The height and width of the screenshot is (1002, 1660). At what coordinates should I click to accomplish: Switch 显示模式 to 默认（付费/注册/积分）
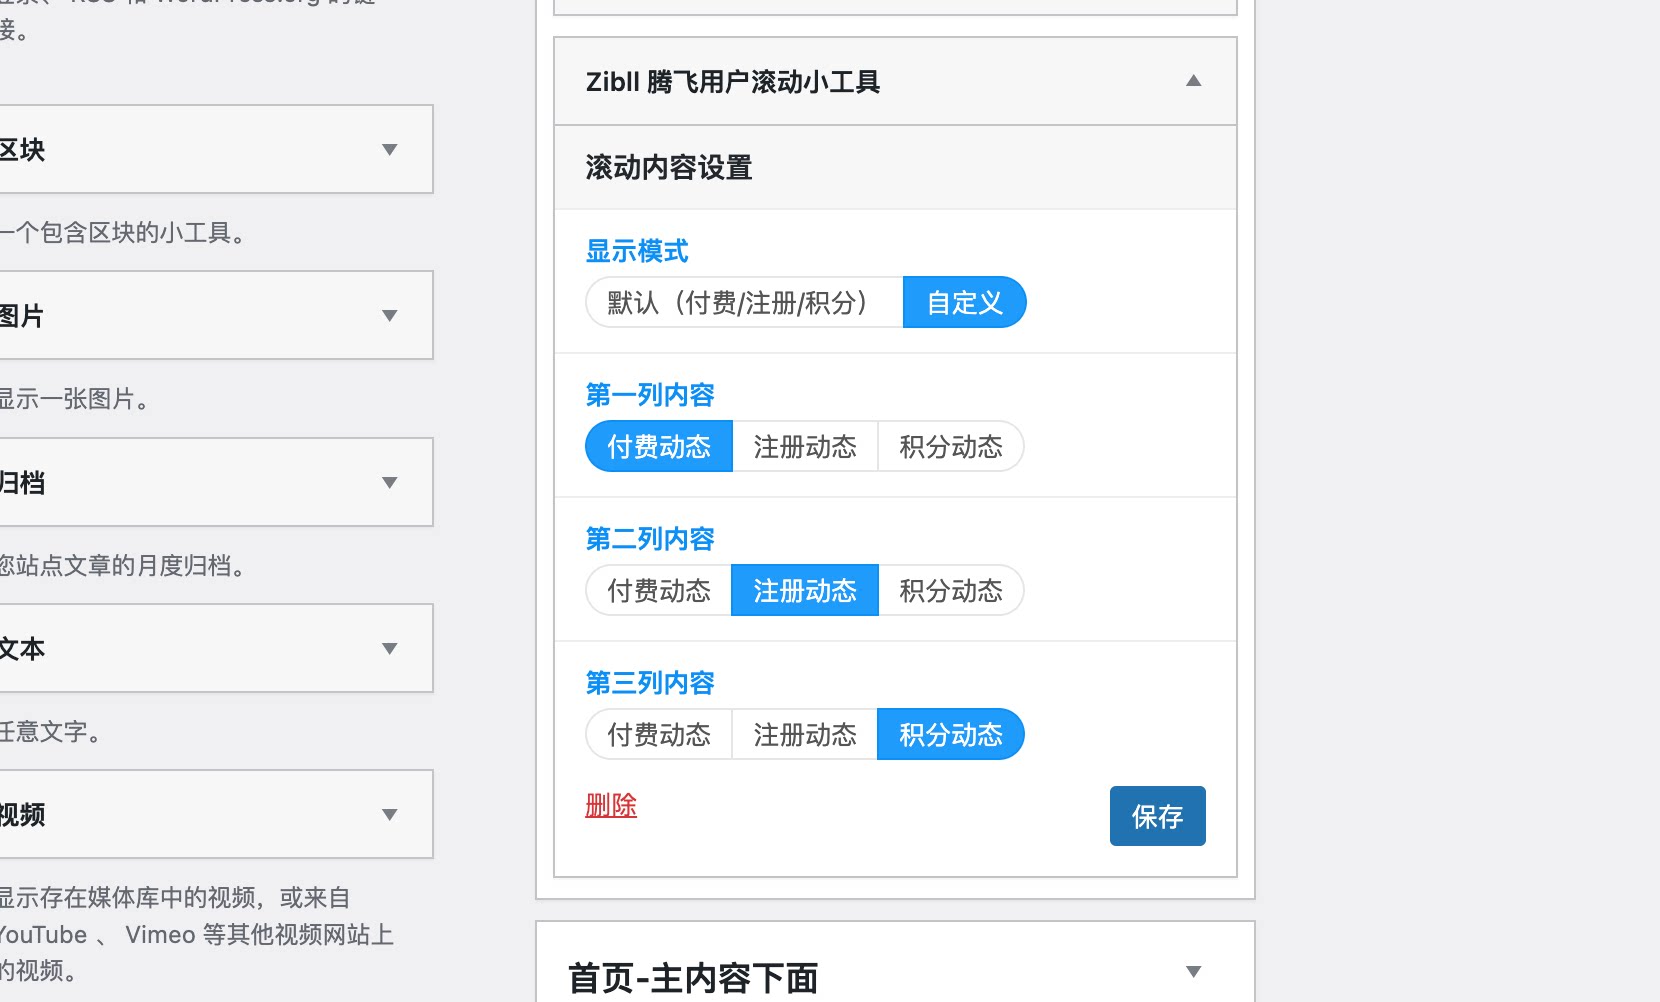tap(743, 302)
